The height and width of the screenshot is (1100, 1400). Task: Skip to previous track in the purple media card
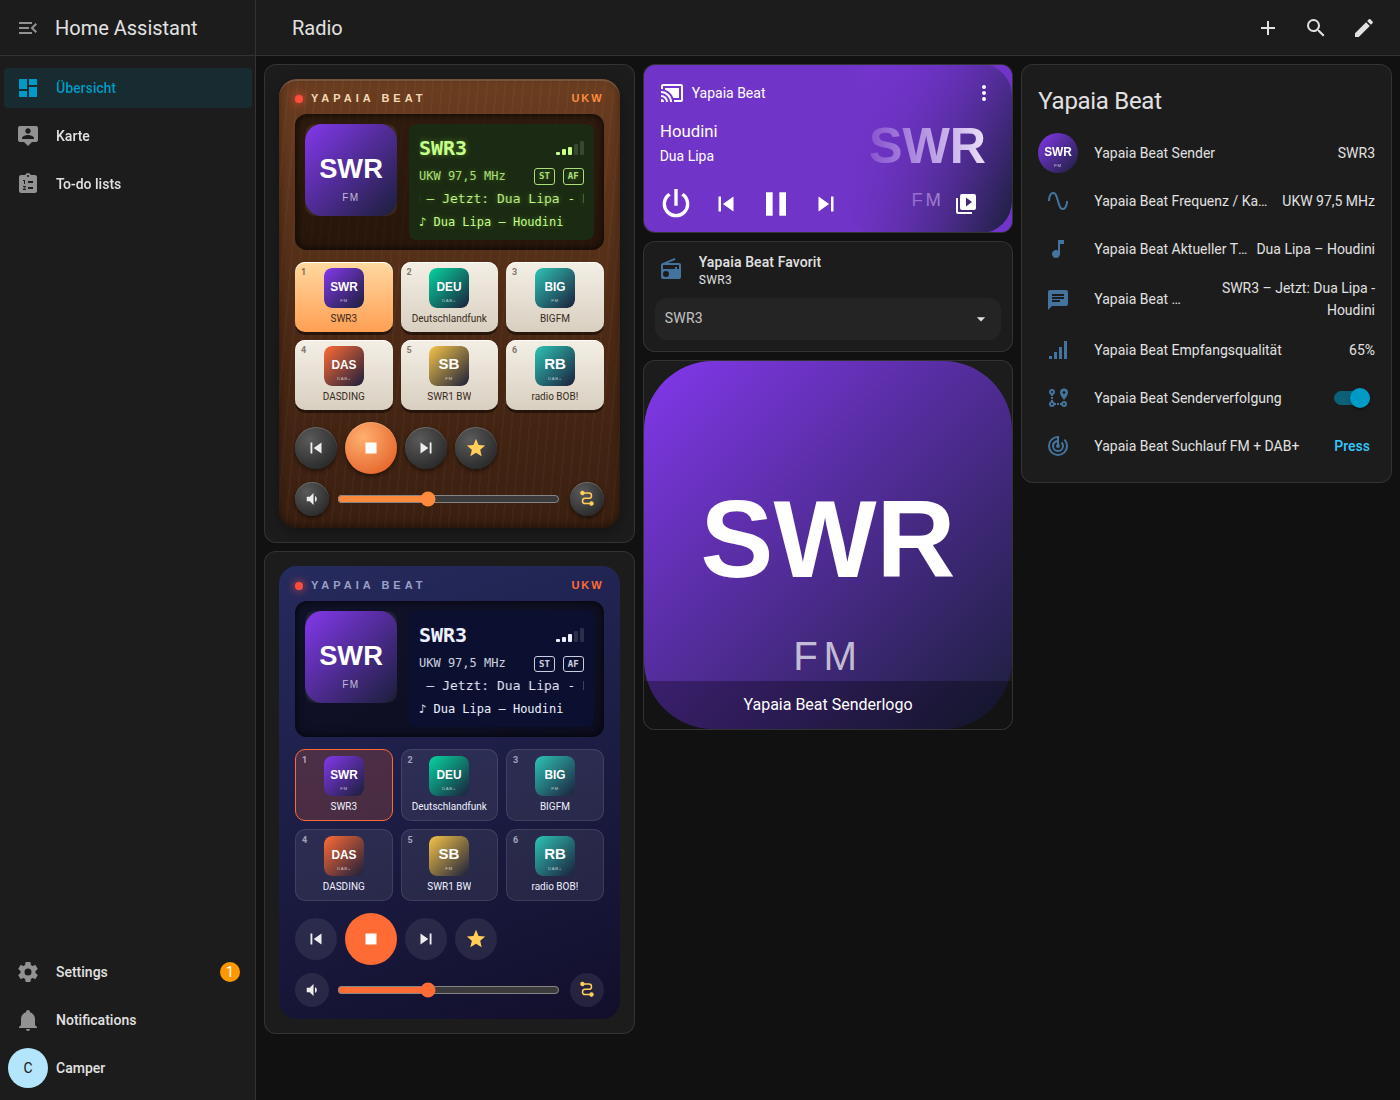point(726,204)
